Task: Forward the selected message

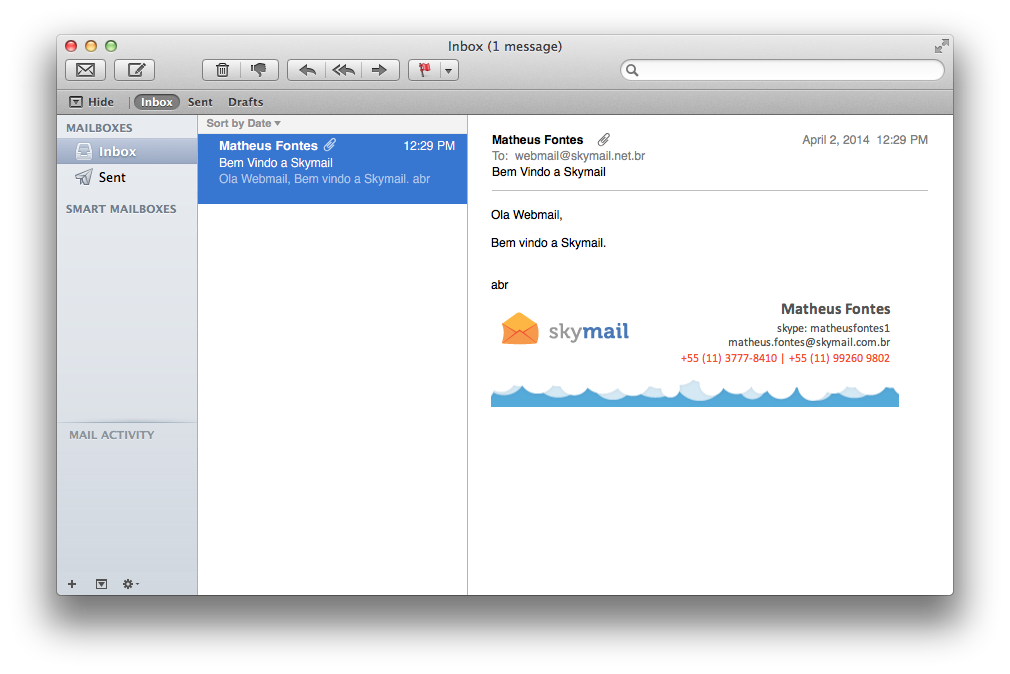Action: point(379,70)
